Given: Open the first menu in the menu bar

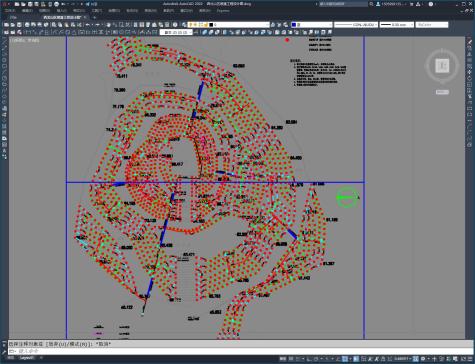Looking at the screenshot, I should (x=10, y=11).
